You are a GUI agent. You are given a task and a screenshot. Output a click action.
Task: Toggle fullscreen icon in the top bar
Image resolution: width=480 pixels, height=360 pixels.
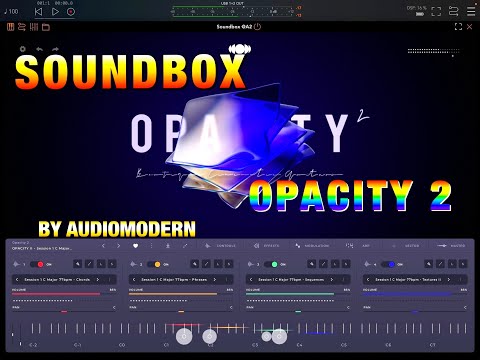tap(436, 11)
